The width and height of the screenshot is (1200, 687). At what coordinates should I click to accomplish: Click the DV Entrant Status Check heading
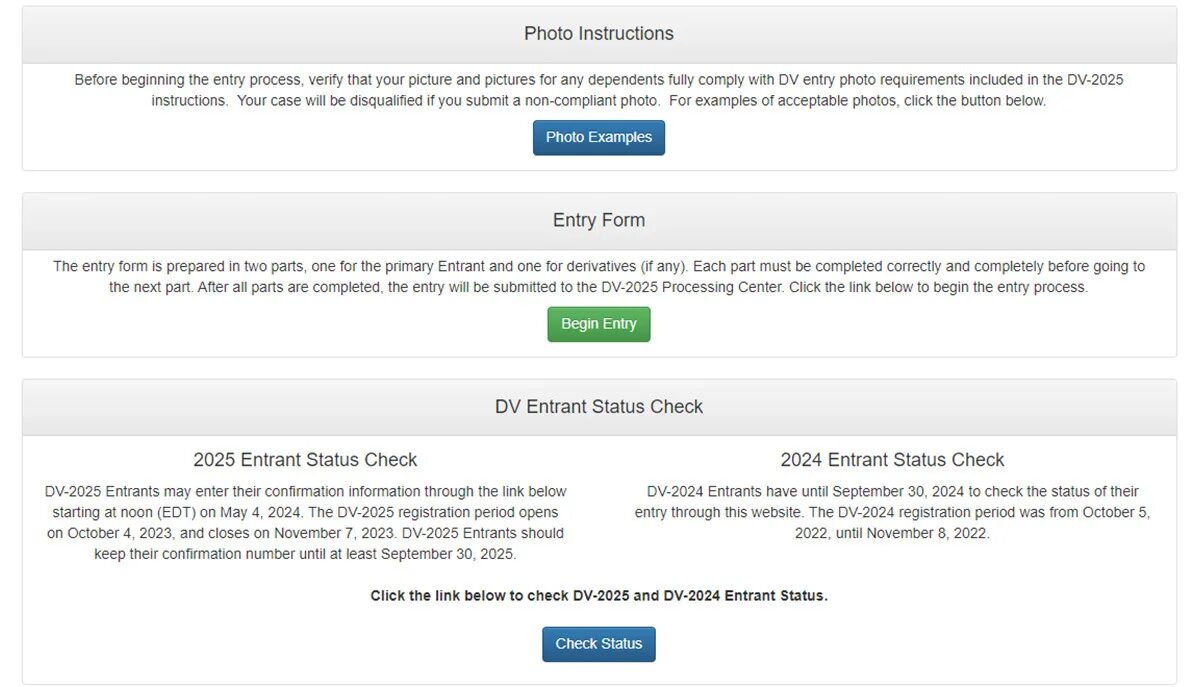click(x=598, y=407)
